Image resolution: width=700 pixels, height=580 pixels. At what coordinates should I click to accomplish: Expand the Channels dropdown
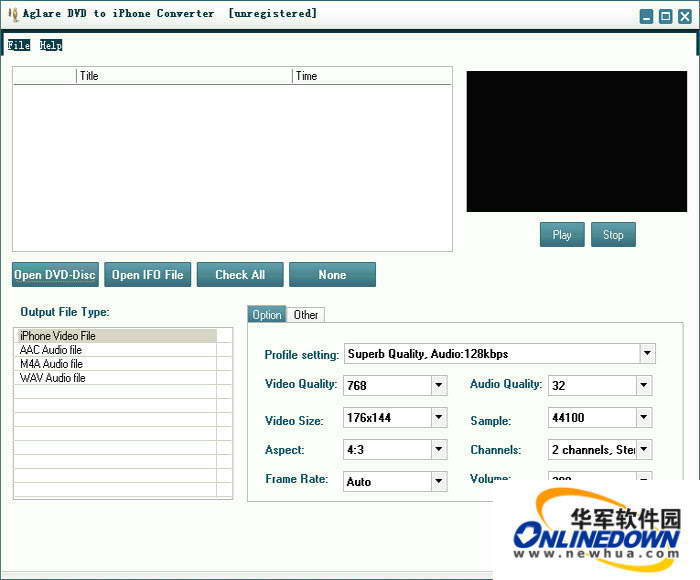tap(644, 450)
